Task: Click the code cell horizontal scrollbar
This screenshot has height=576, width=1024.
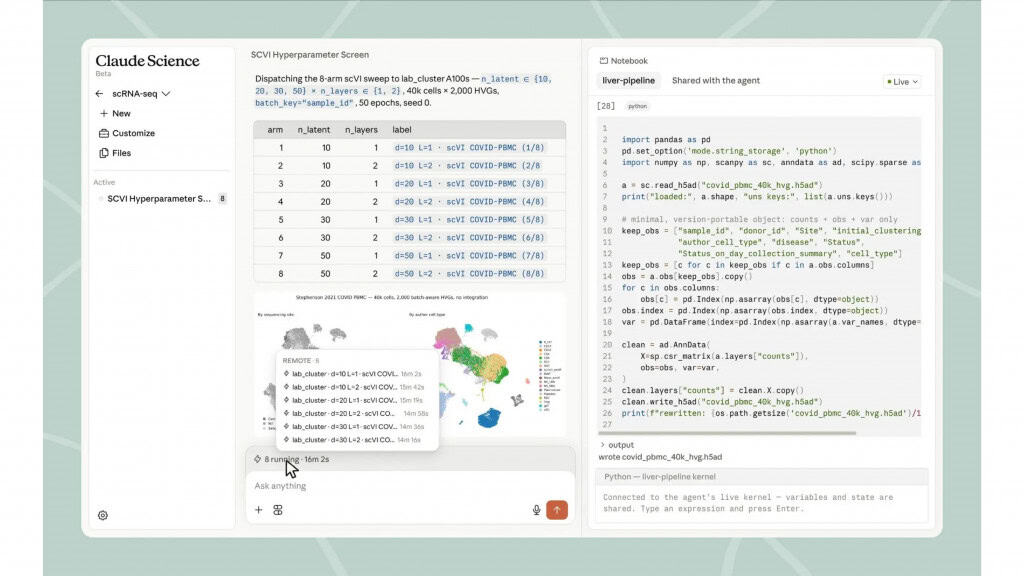Action: coord(727,432)
